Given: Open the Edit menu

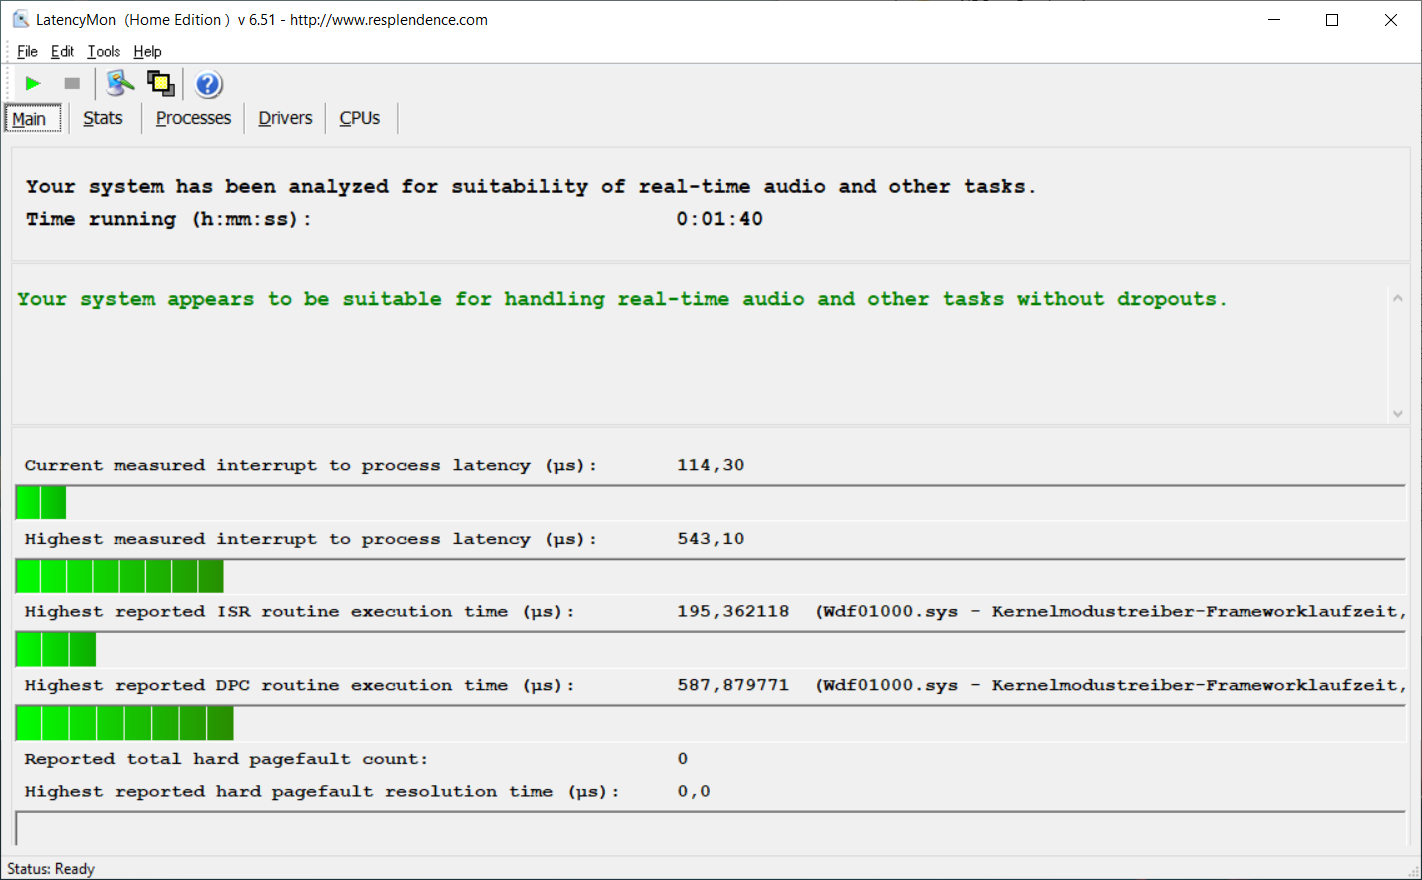Looking at the screenshot, I should (62, 52).
